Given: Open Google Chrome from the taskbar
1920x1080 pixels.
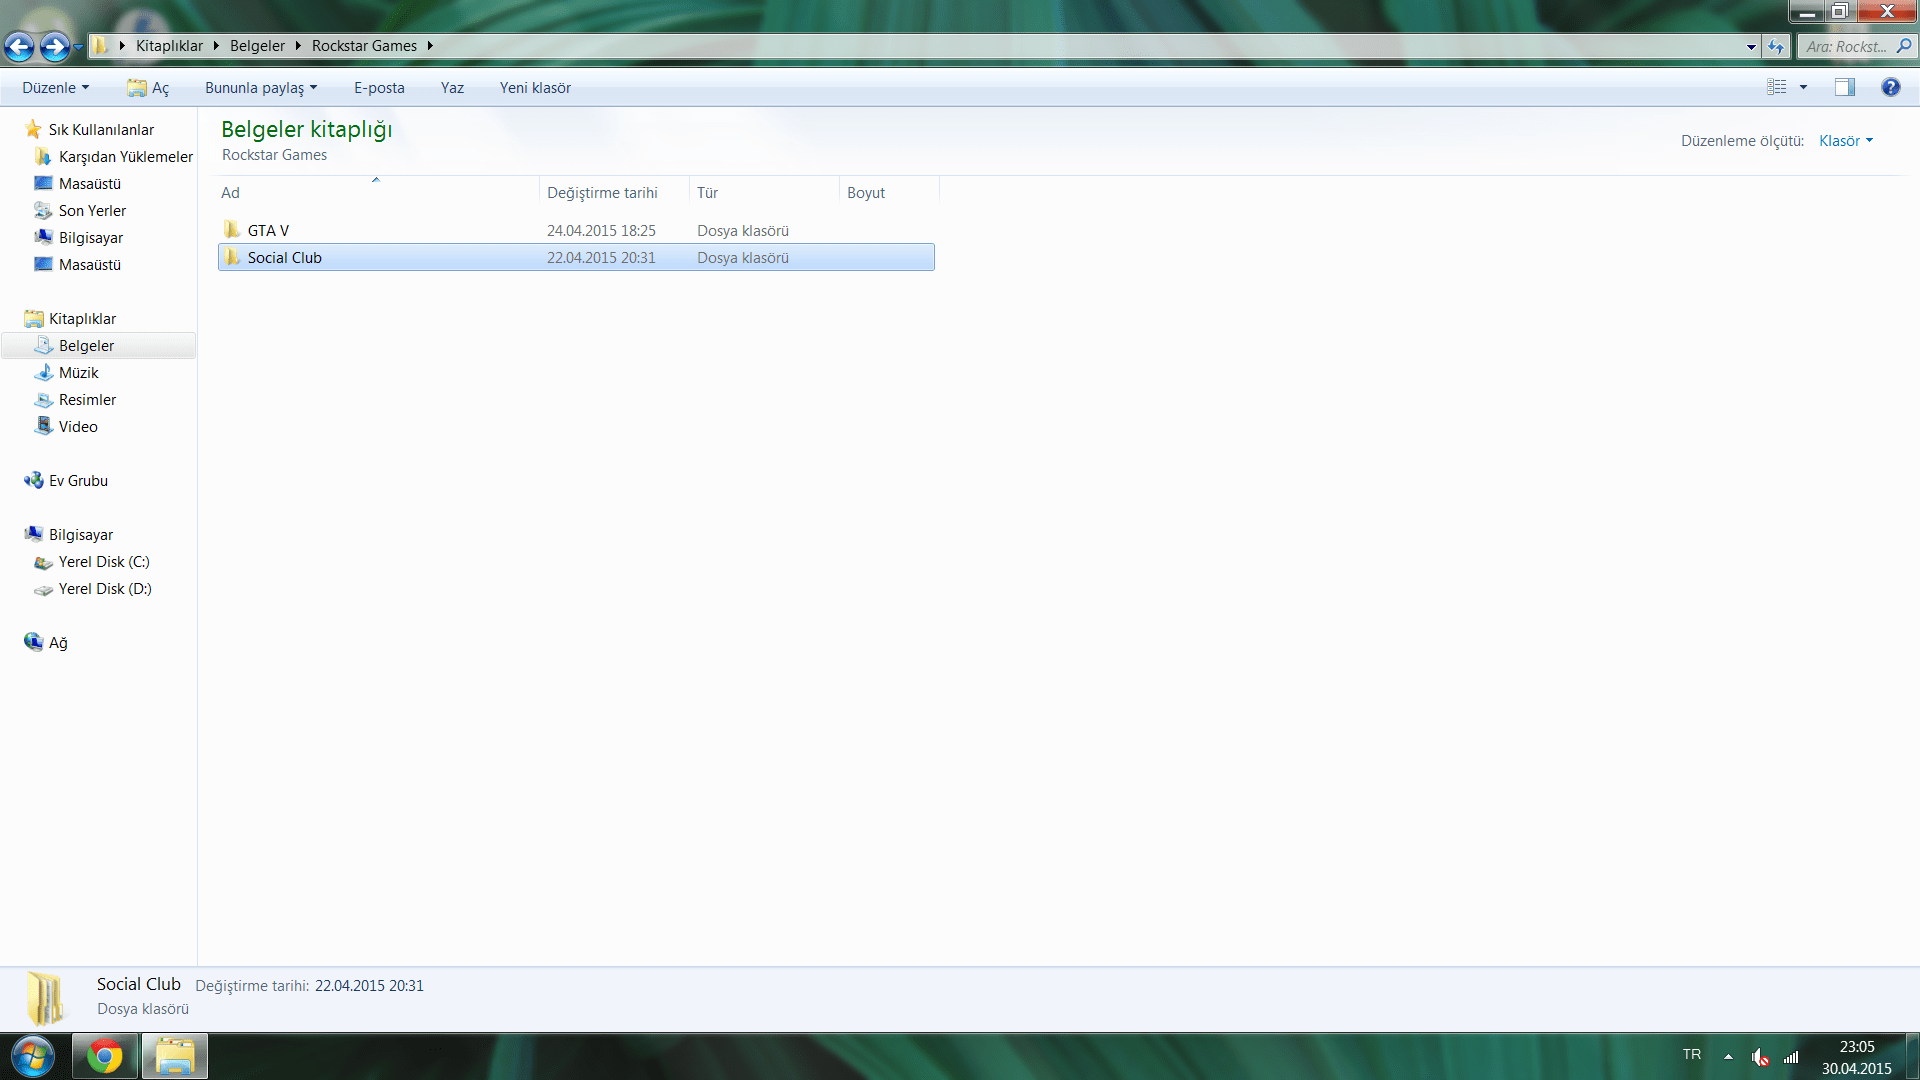Looking at the screenshot, I should click(x=104, y=1056).
